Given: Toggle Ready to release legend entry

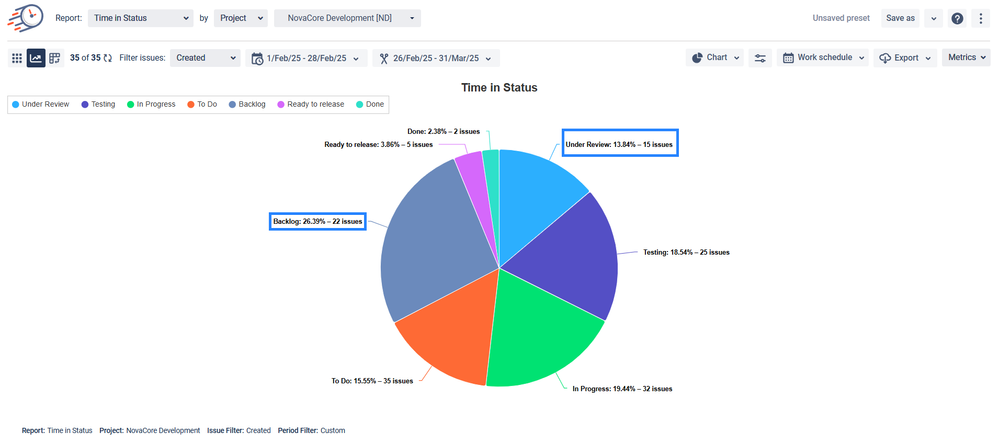Looking at the screenshot, I should point(310,105).
